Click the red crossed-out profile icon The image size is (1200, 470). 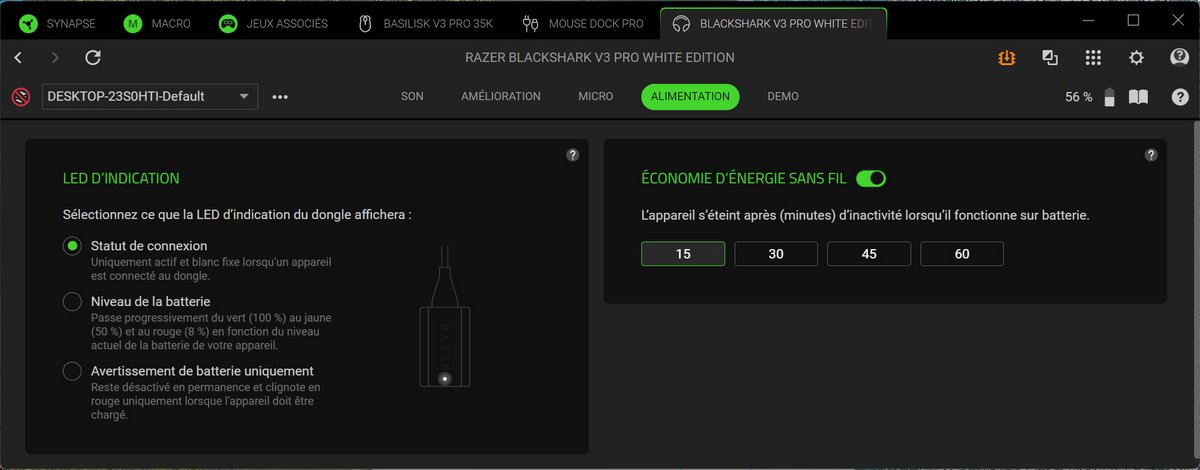coord(20,97)
